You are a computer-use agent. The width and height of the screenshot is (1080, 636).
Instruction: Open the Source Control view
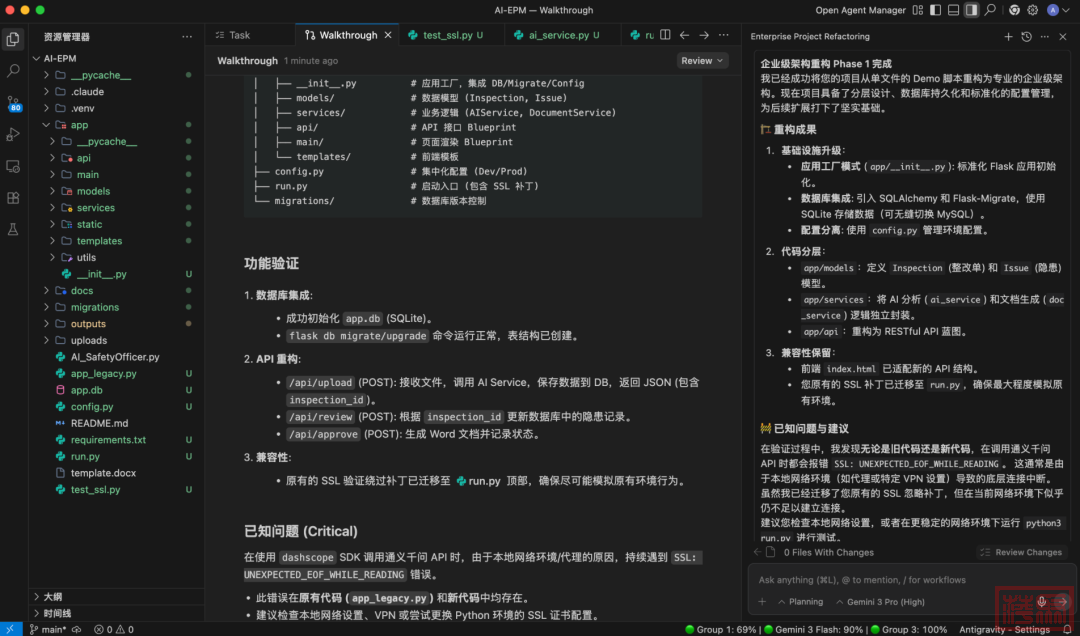tap(13, 103)
